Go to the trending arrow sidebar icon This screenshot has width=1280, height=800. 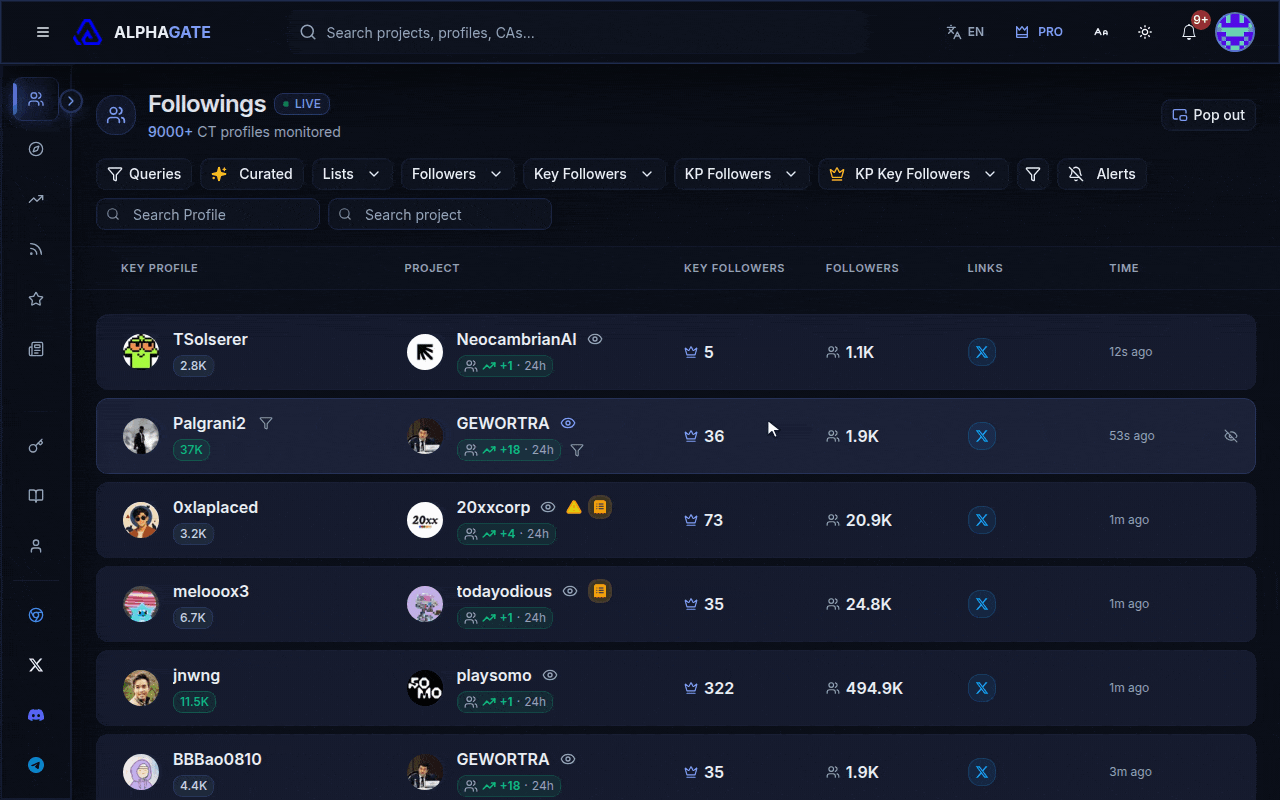pyautogui.click(x=36, y=199)
